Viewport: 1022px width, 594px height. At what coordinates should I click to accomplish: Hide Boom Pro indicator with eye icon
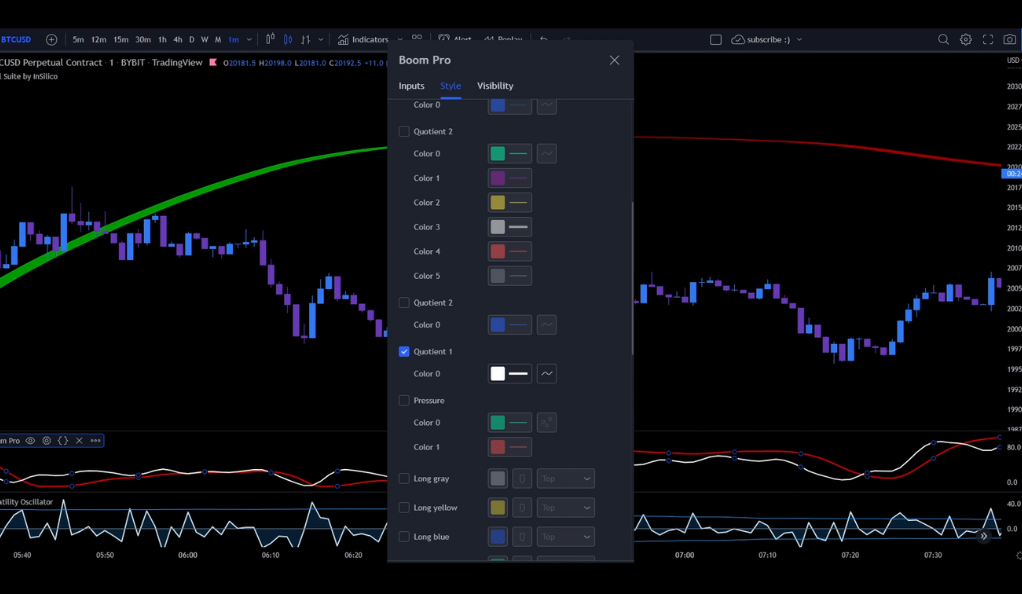pos(30,440)
